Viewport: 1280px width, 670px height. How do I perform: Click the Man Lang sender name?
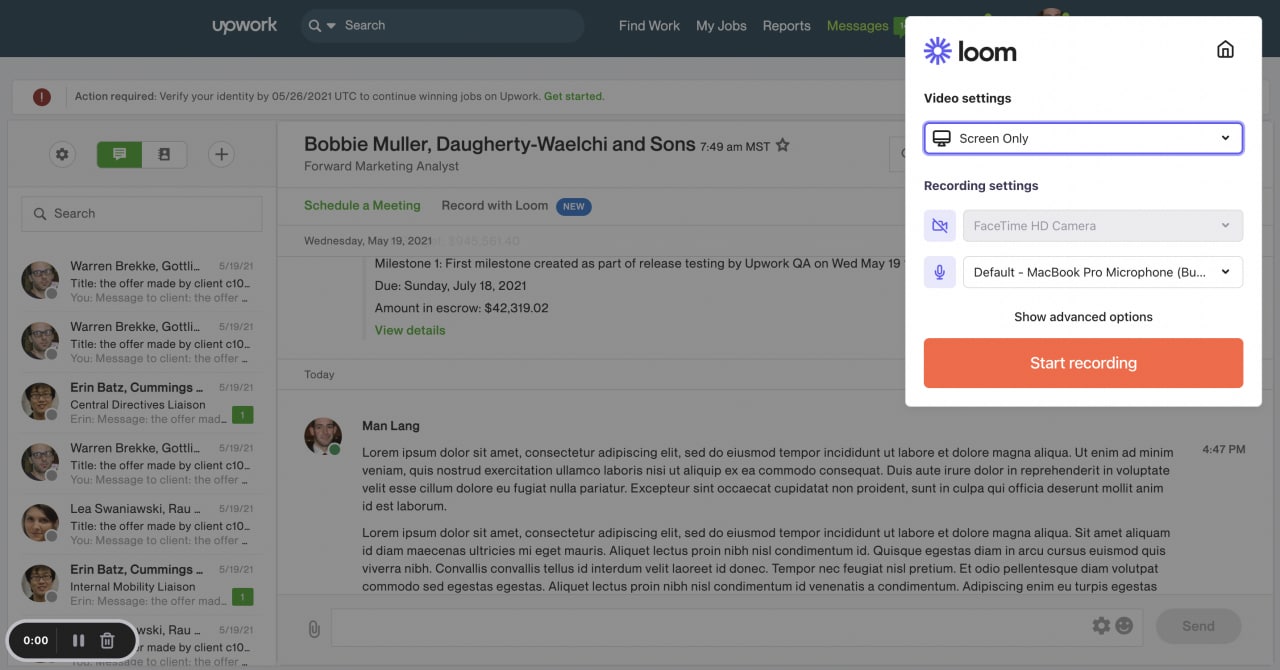(391, 426)
